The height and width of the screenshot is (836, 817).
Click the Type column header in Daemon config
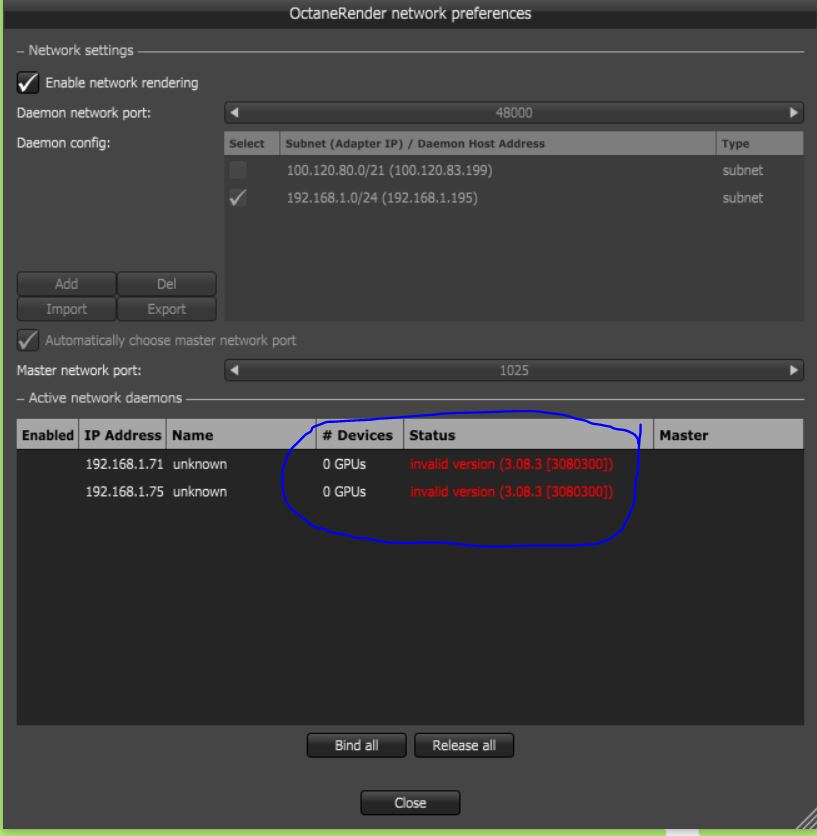pos(760,143)
